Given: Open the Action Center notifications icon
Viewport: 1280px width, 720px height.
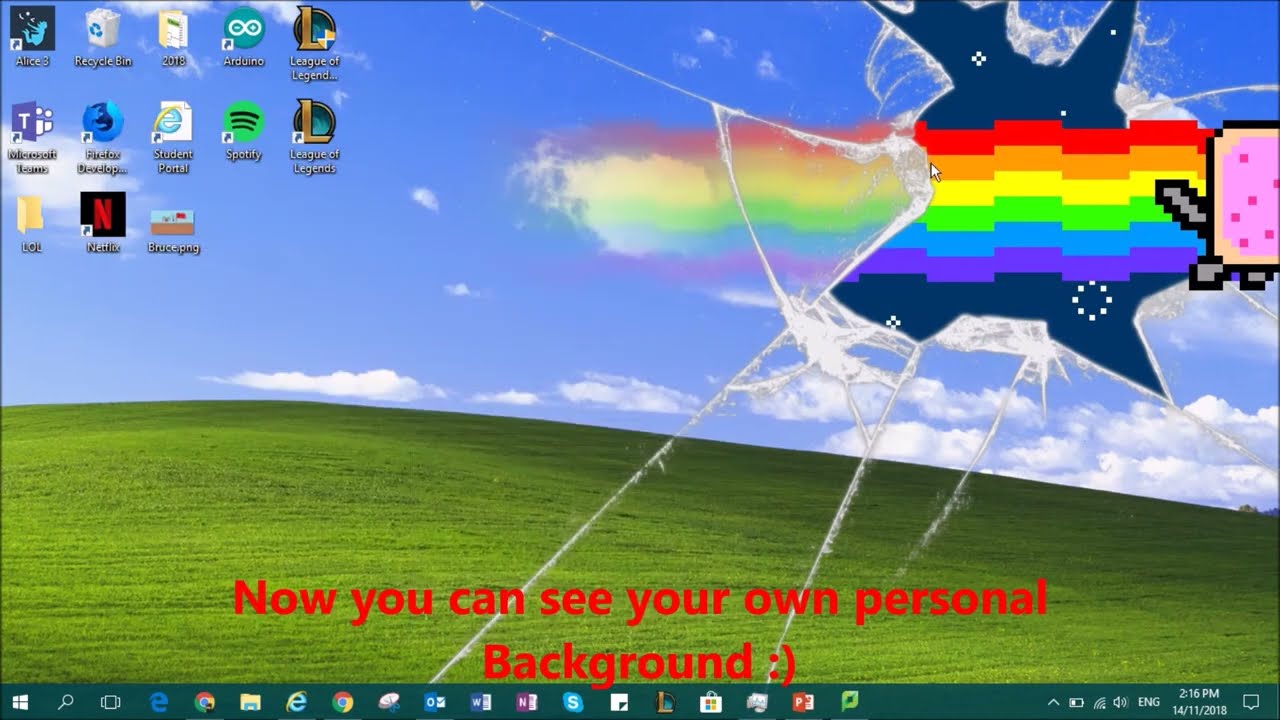Looking at the screenshot, I should click(x=1250, y=702).
